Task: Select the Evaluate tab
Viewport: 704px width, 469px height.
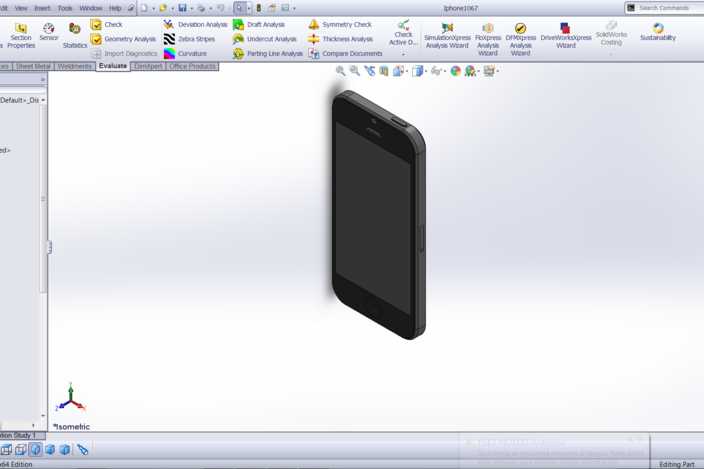Action: coord(113,66)
